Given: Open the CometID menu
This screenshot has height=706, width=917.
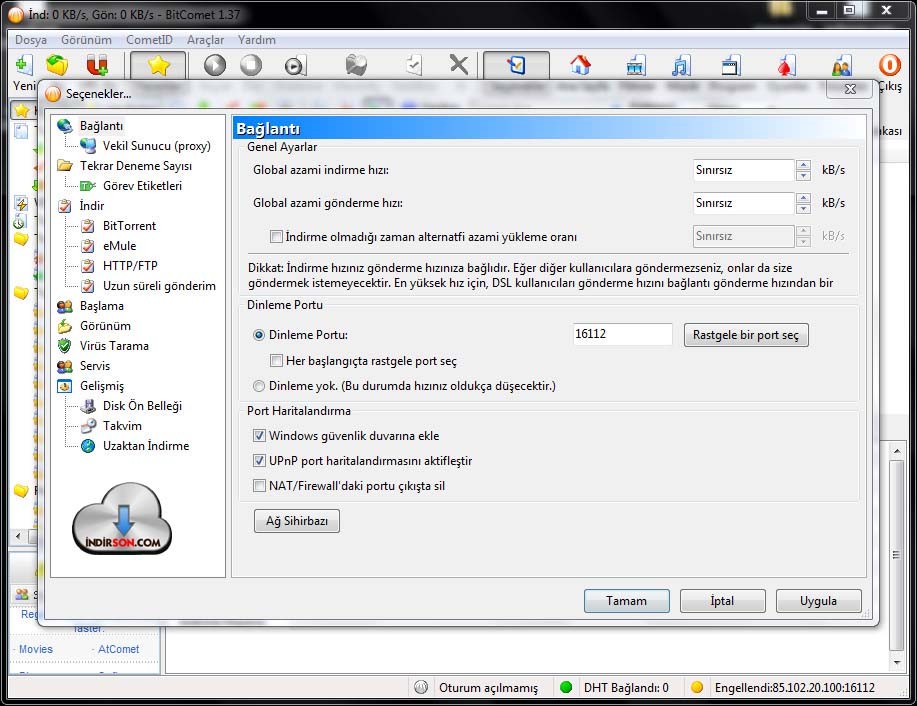Looking at the screenshot, I should tap(149, 40).
